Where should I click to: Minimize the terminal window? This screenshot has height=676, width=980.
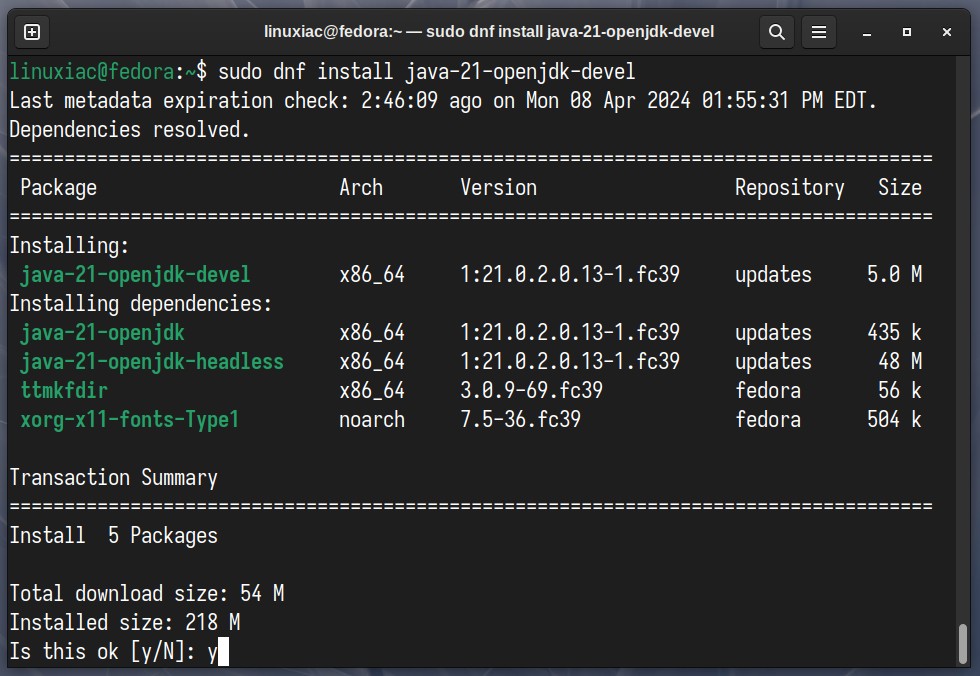(x=867, y=32)
